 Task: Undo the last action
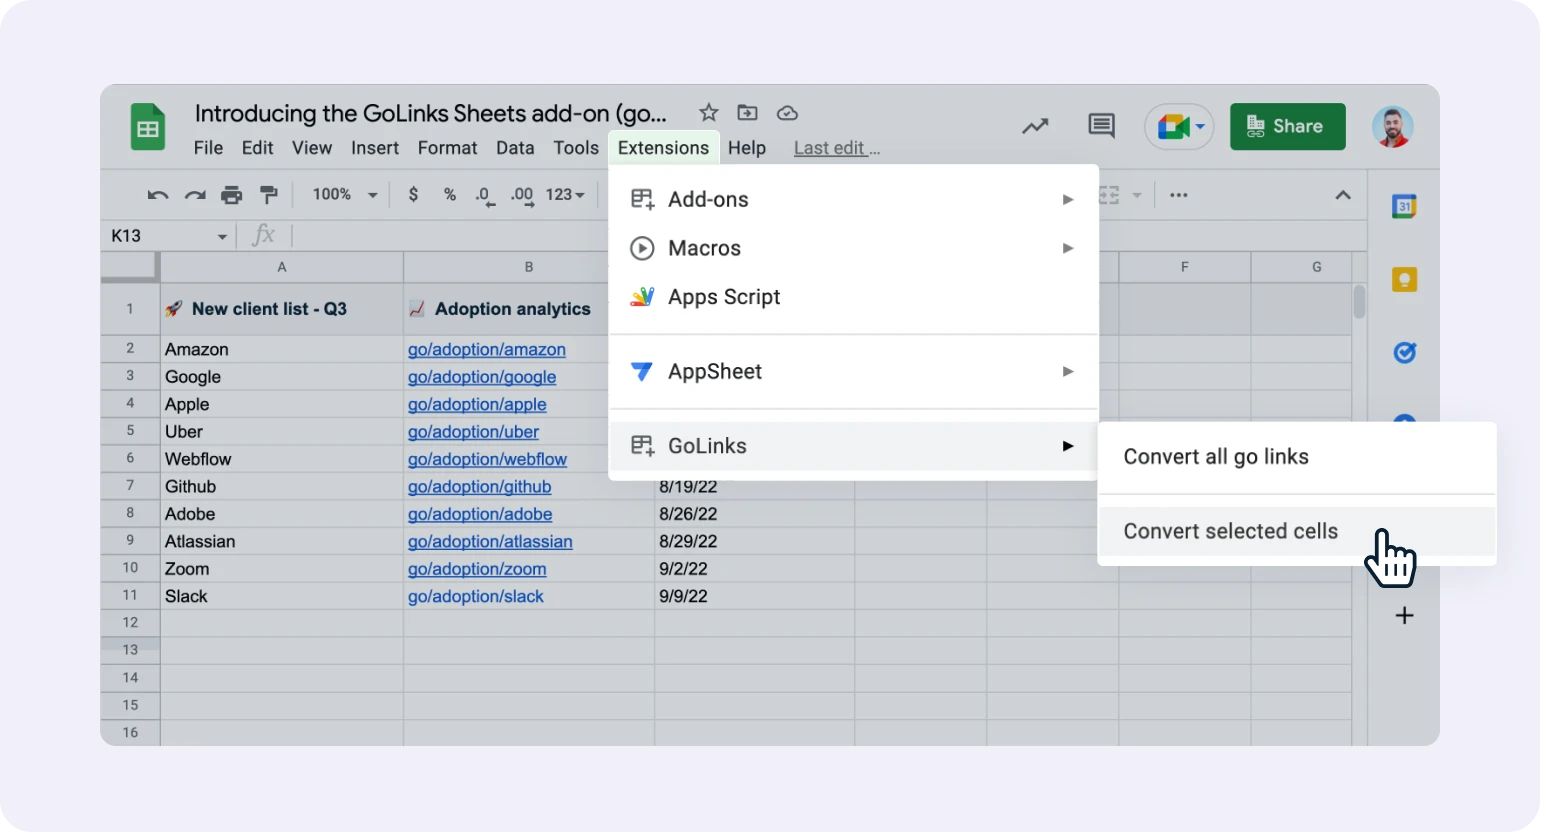[157, 194]
